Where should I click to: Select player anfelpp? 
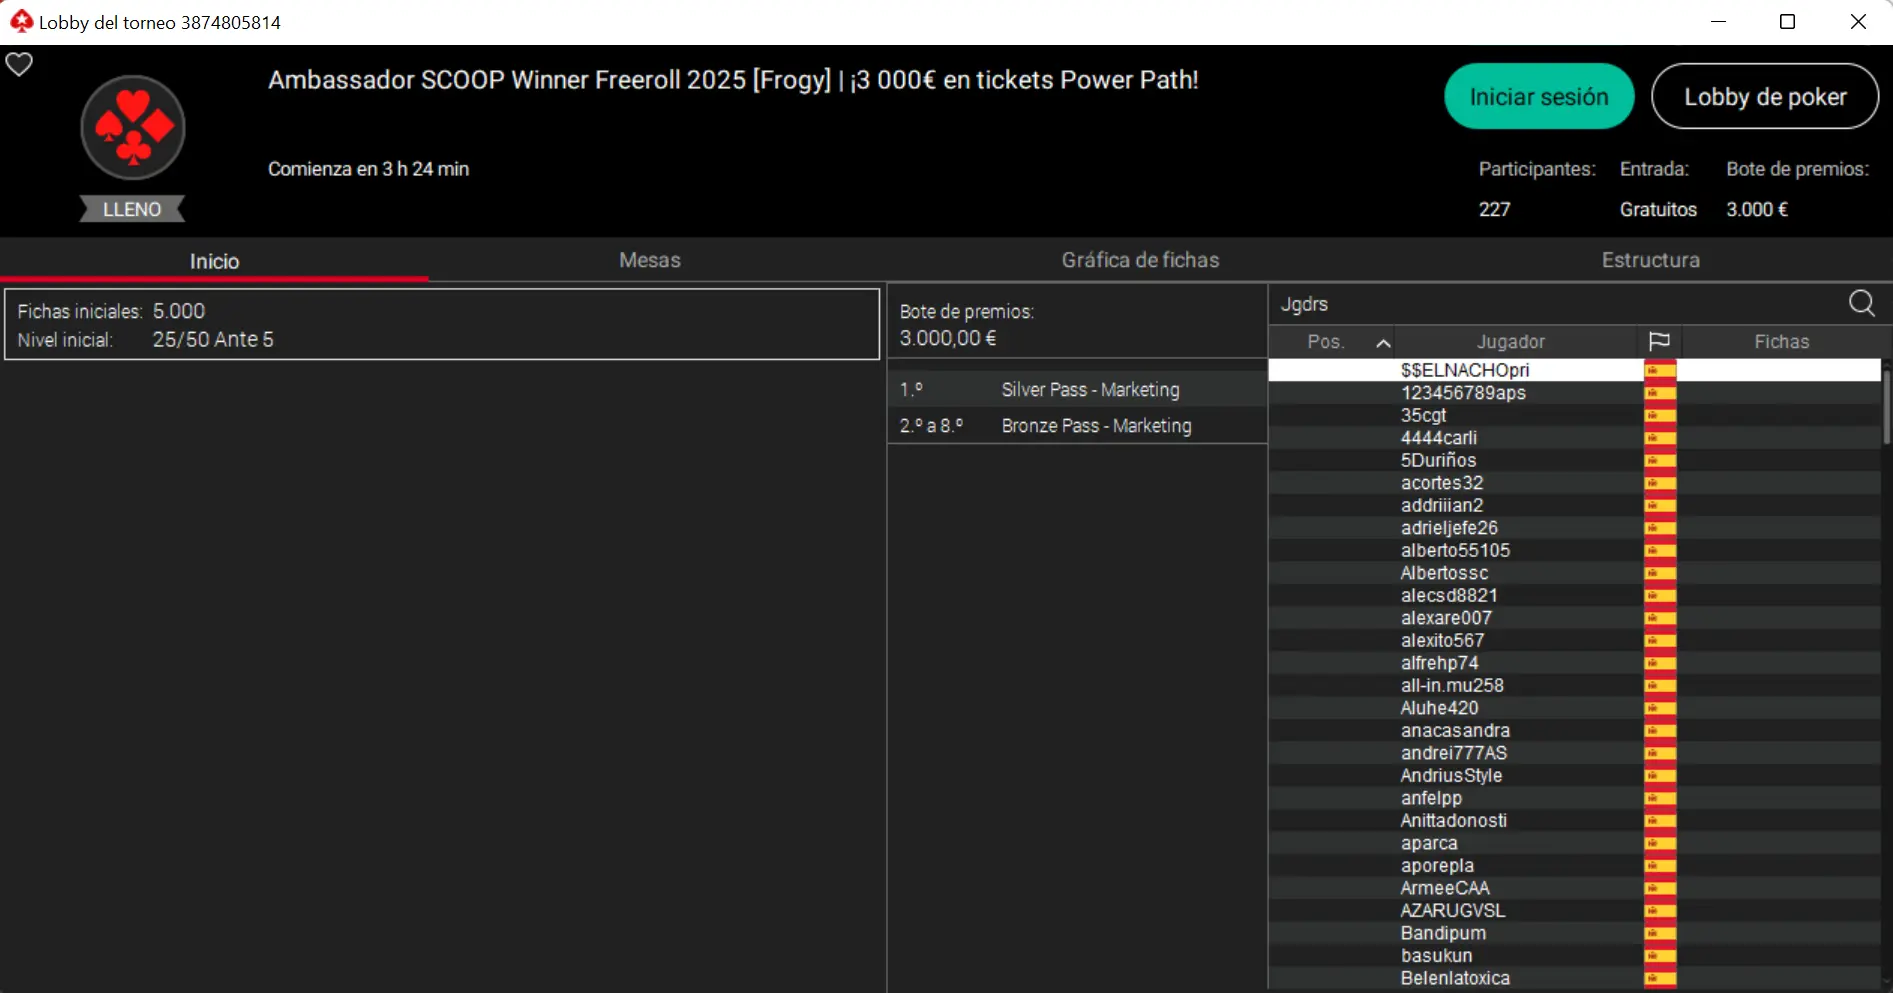pyautogui.click(x=1574, y=798)
